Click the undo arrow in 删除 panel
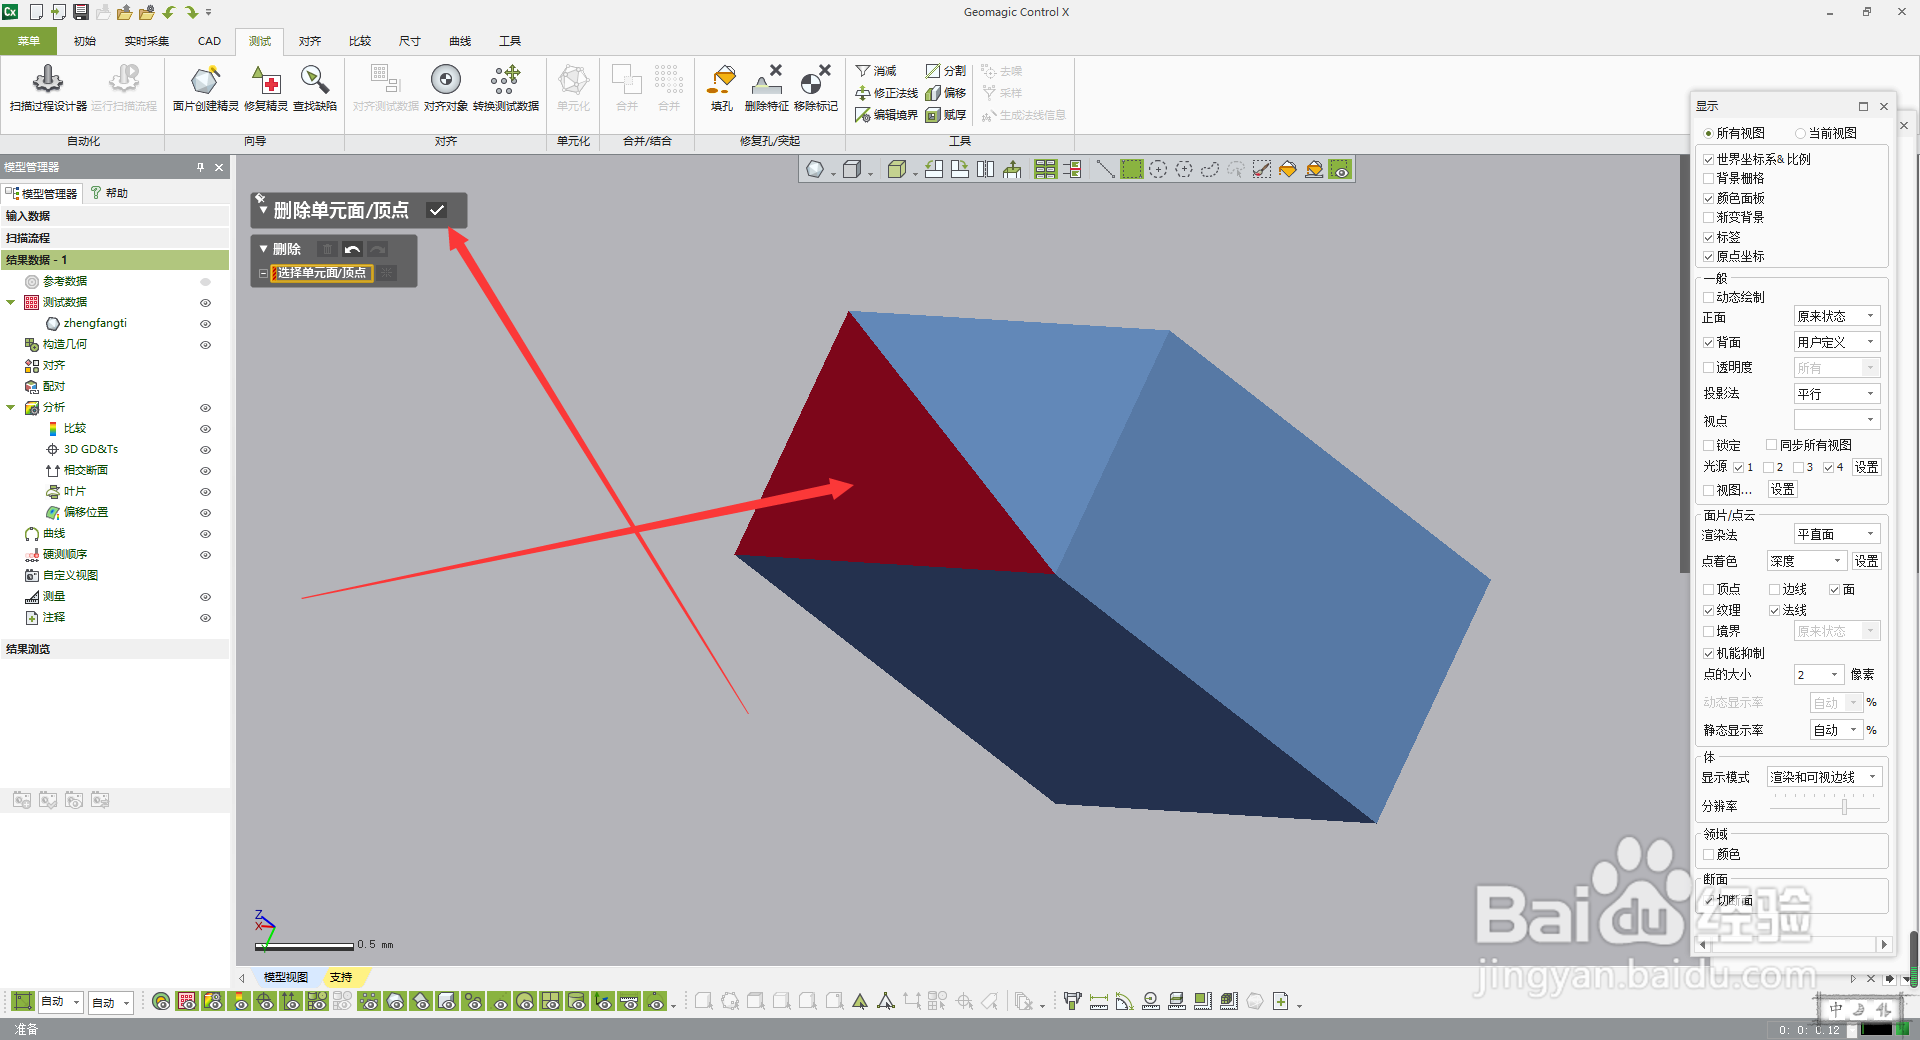The image size is (1920, 1040). (352, 249)
